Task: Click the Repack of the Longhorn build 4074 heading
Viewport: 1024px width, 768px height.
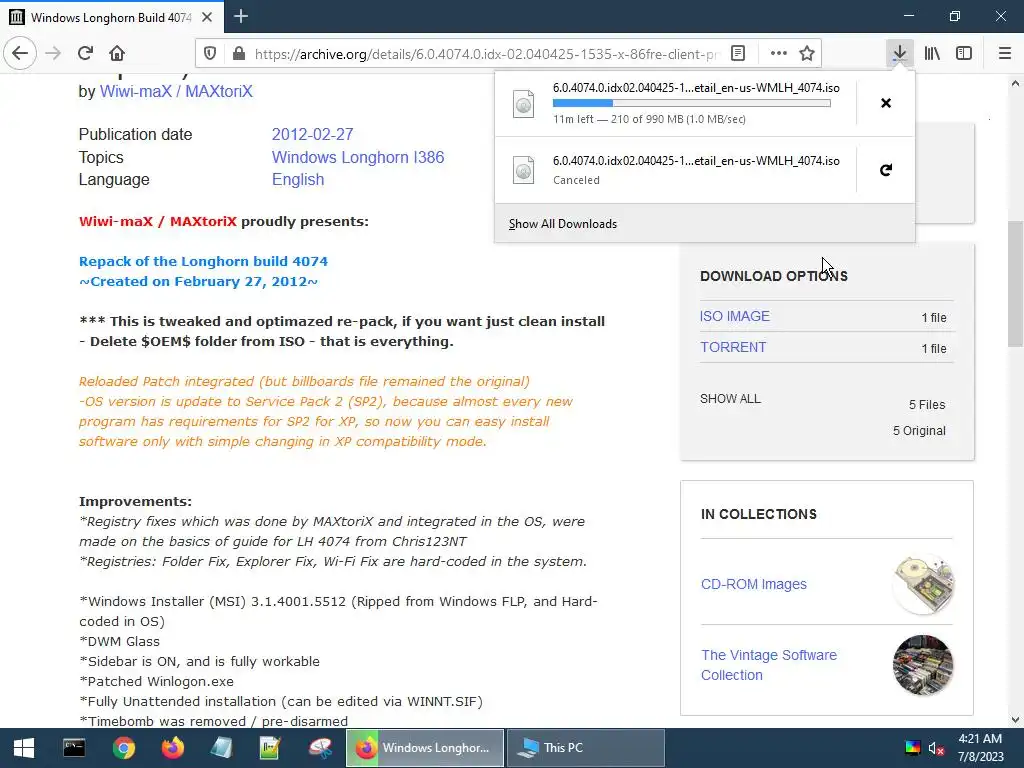Action: pyautogui.click(x=203, y=261)
